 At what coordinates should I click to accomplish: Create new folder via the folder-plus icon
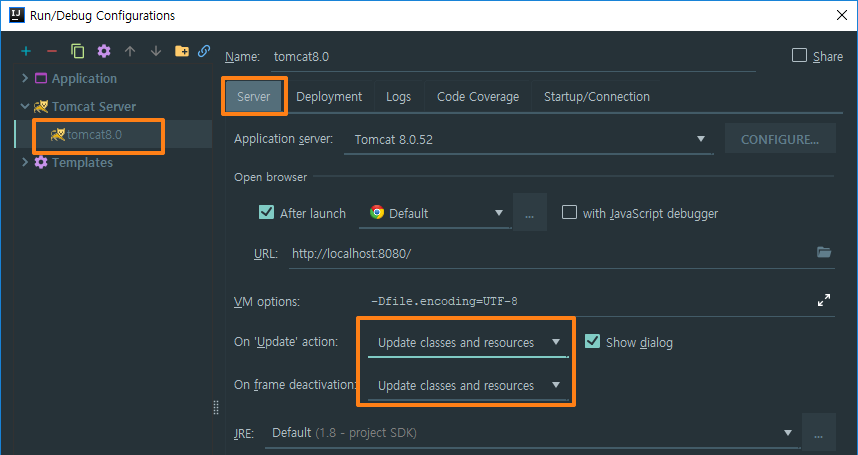(182, 51)
